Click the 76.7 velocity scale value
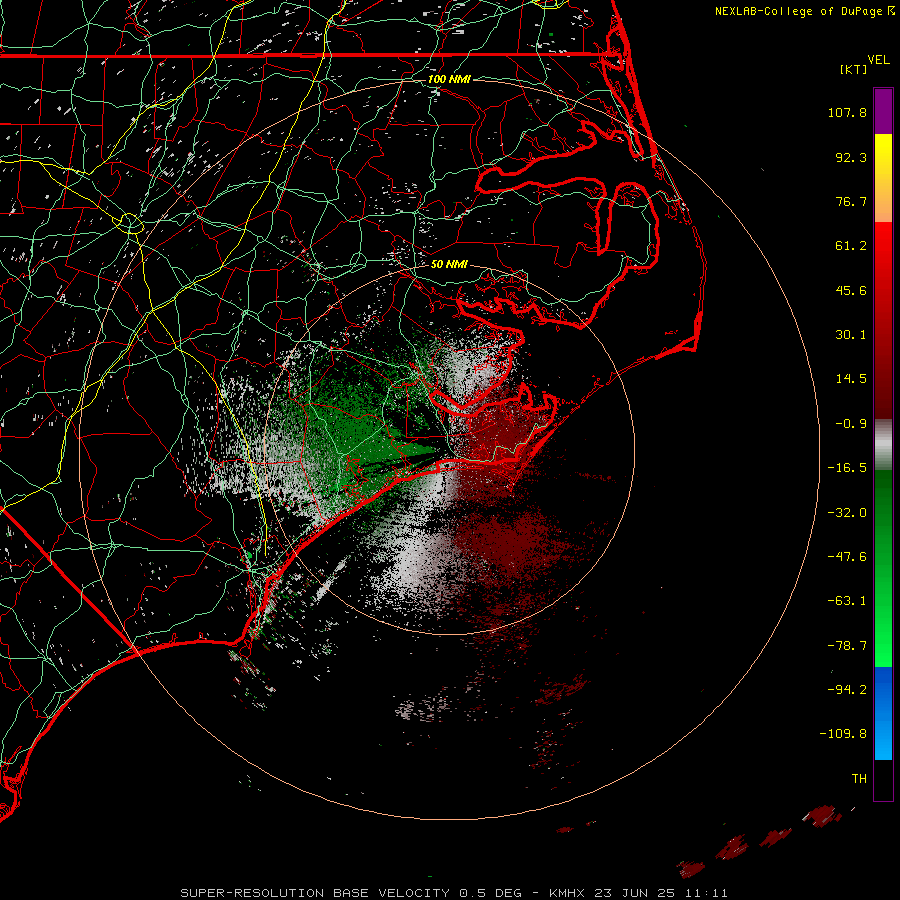 [851, 201]
